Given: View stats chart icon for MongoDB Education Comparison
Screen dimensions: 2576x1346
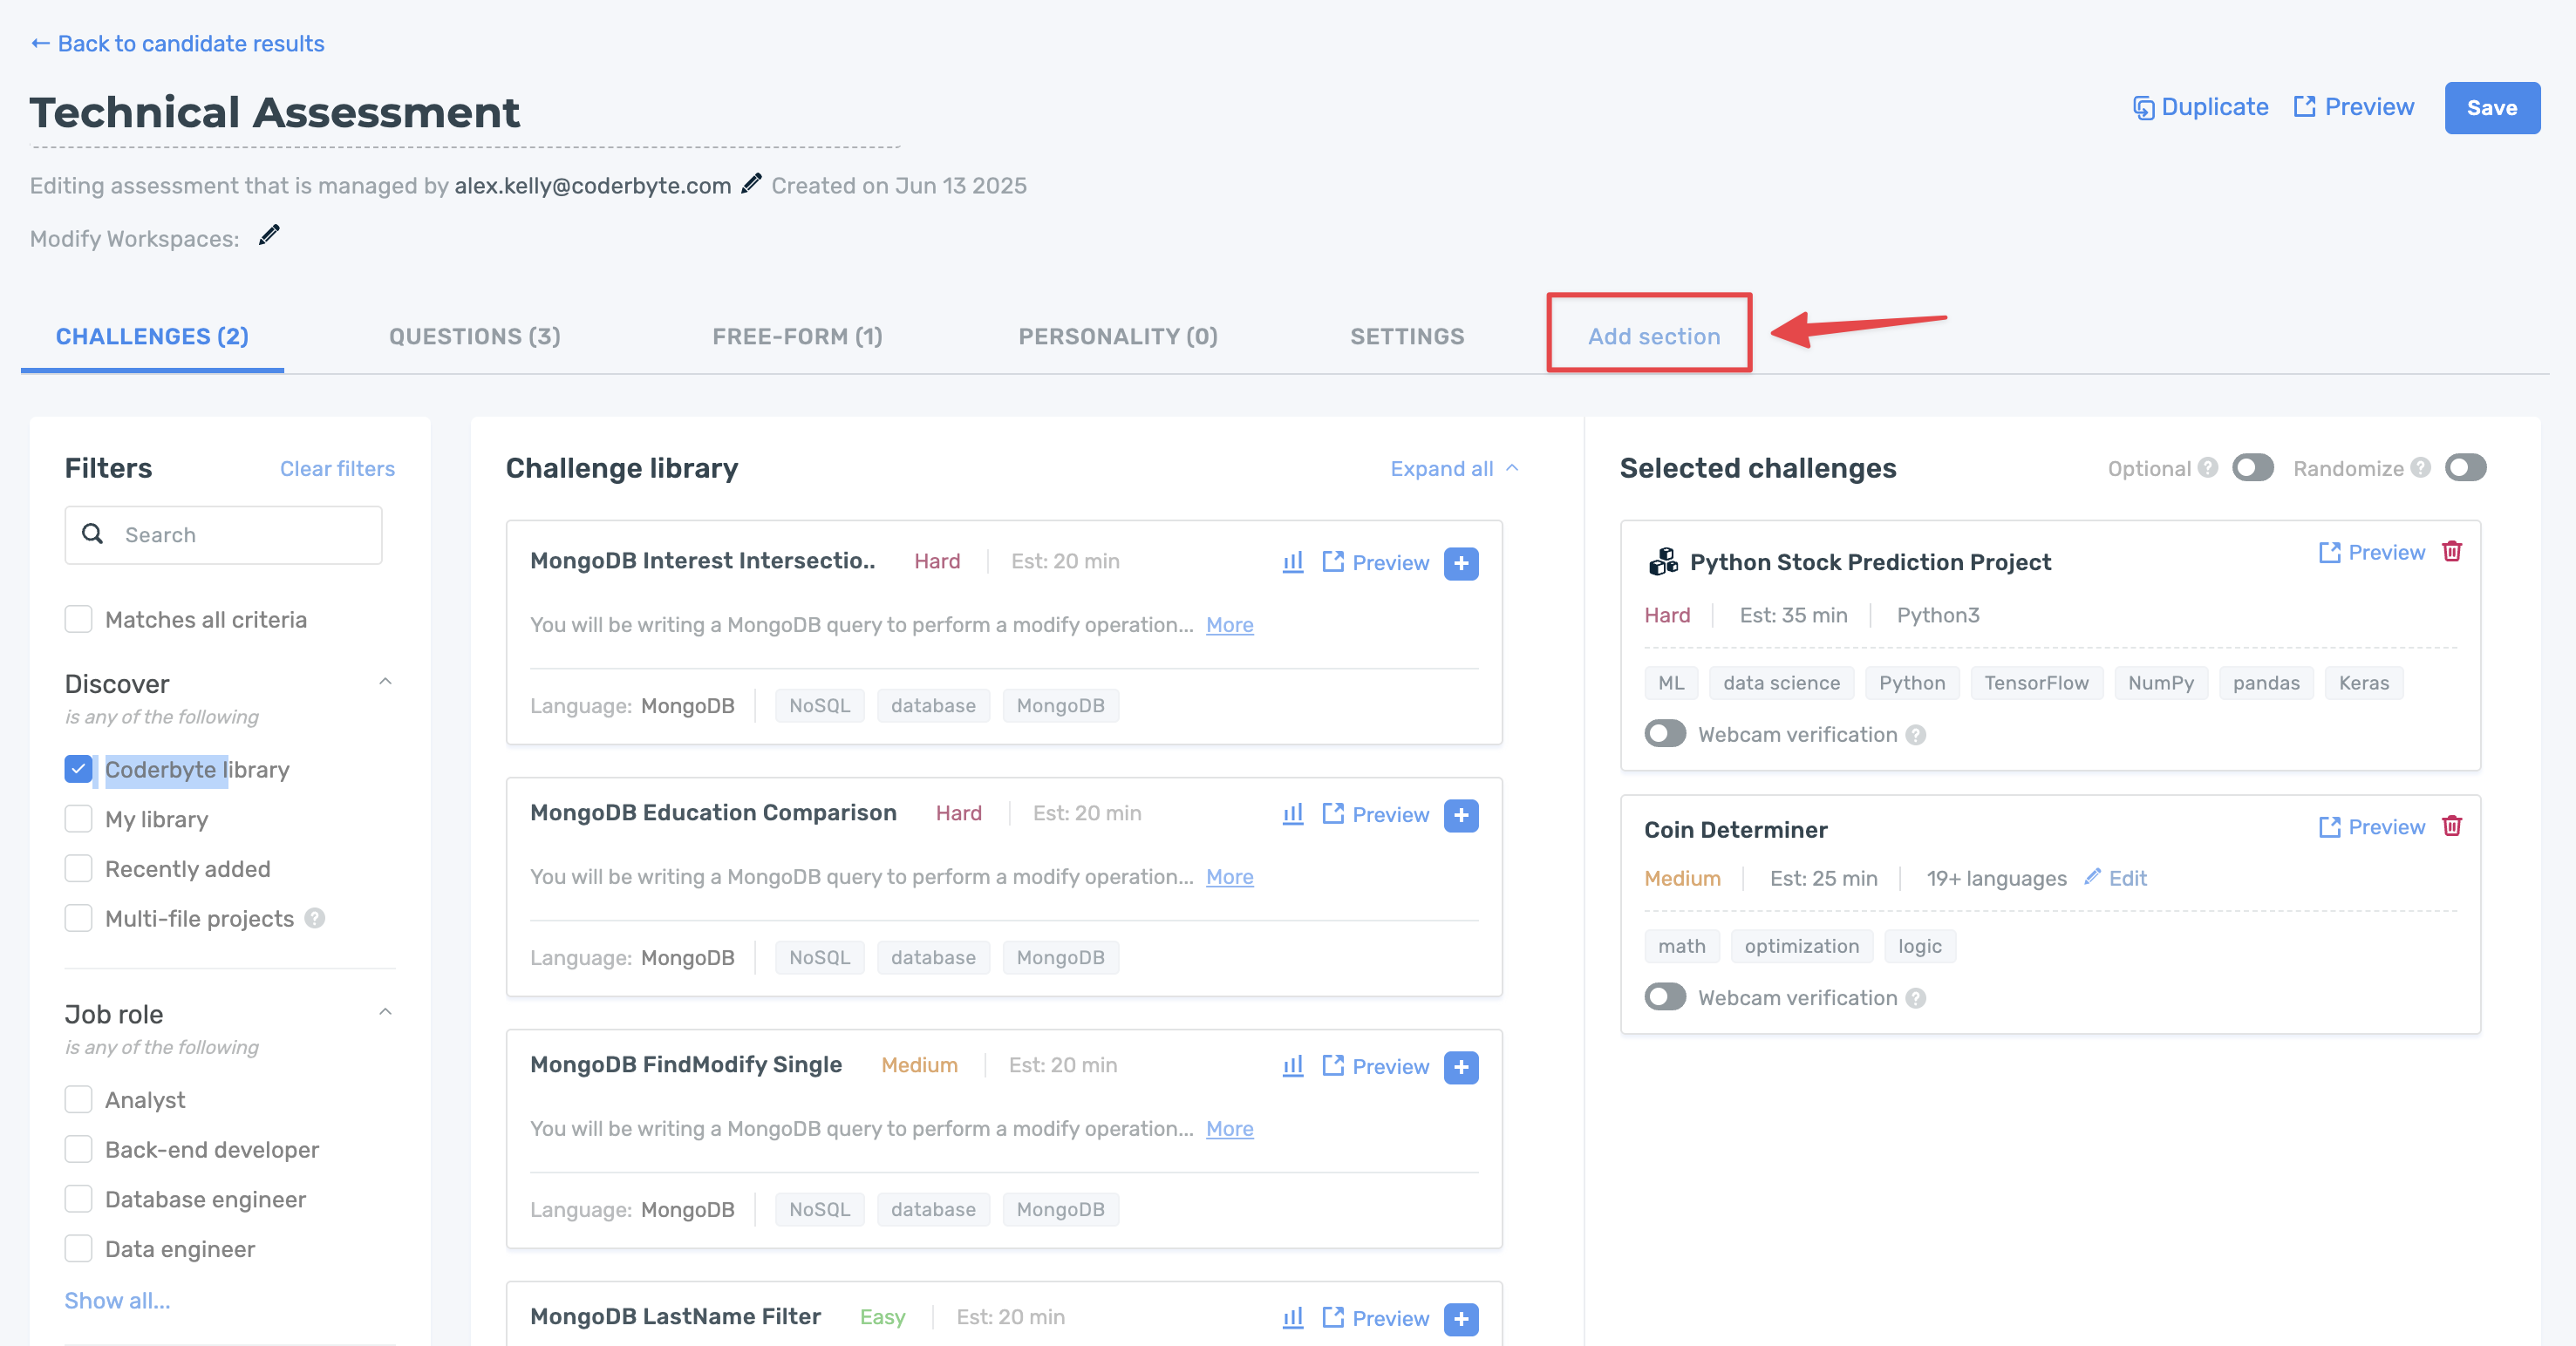Looking at the screenshot, I should point(1292,814).
